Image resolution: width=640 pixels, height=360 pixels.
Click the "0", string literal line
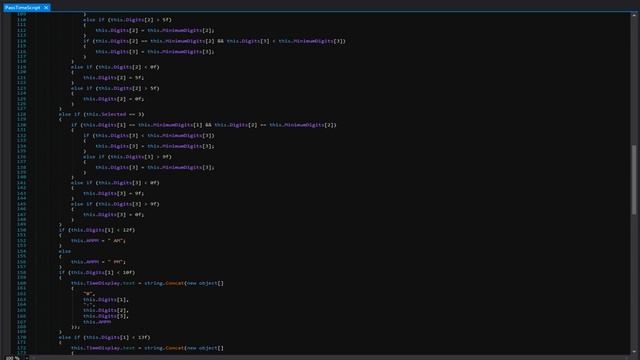[89, 294]
